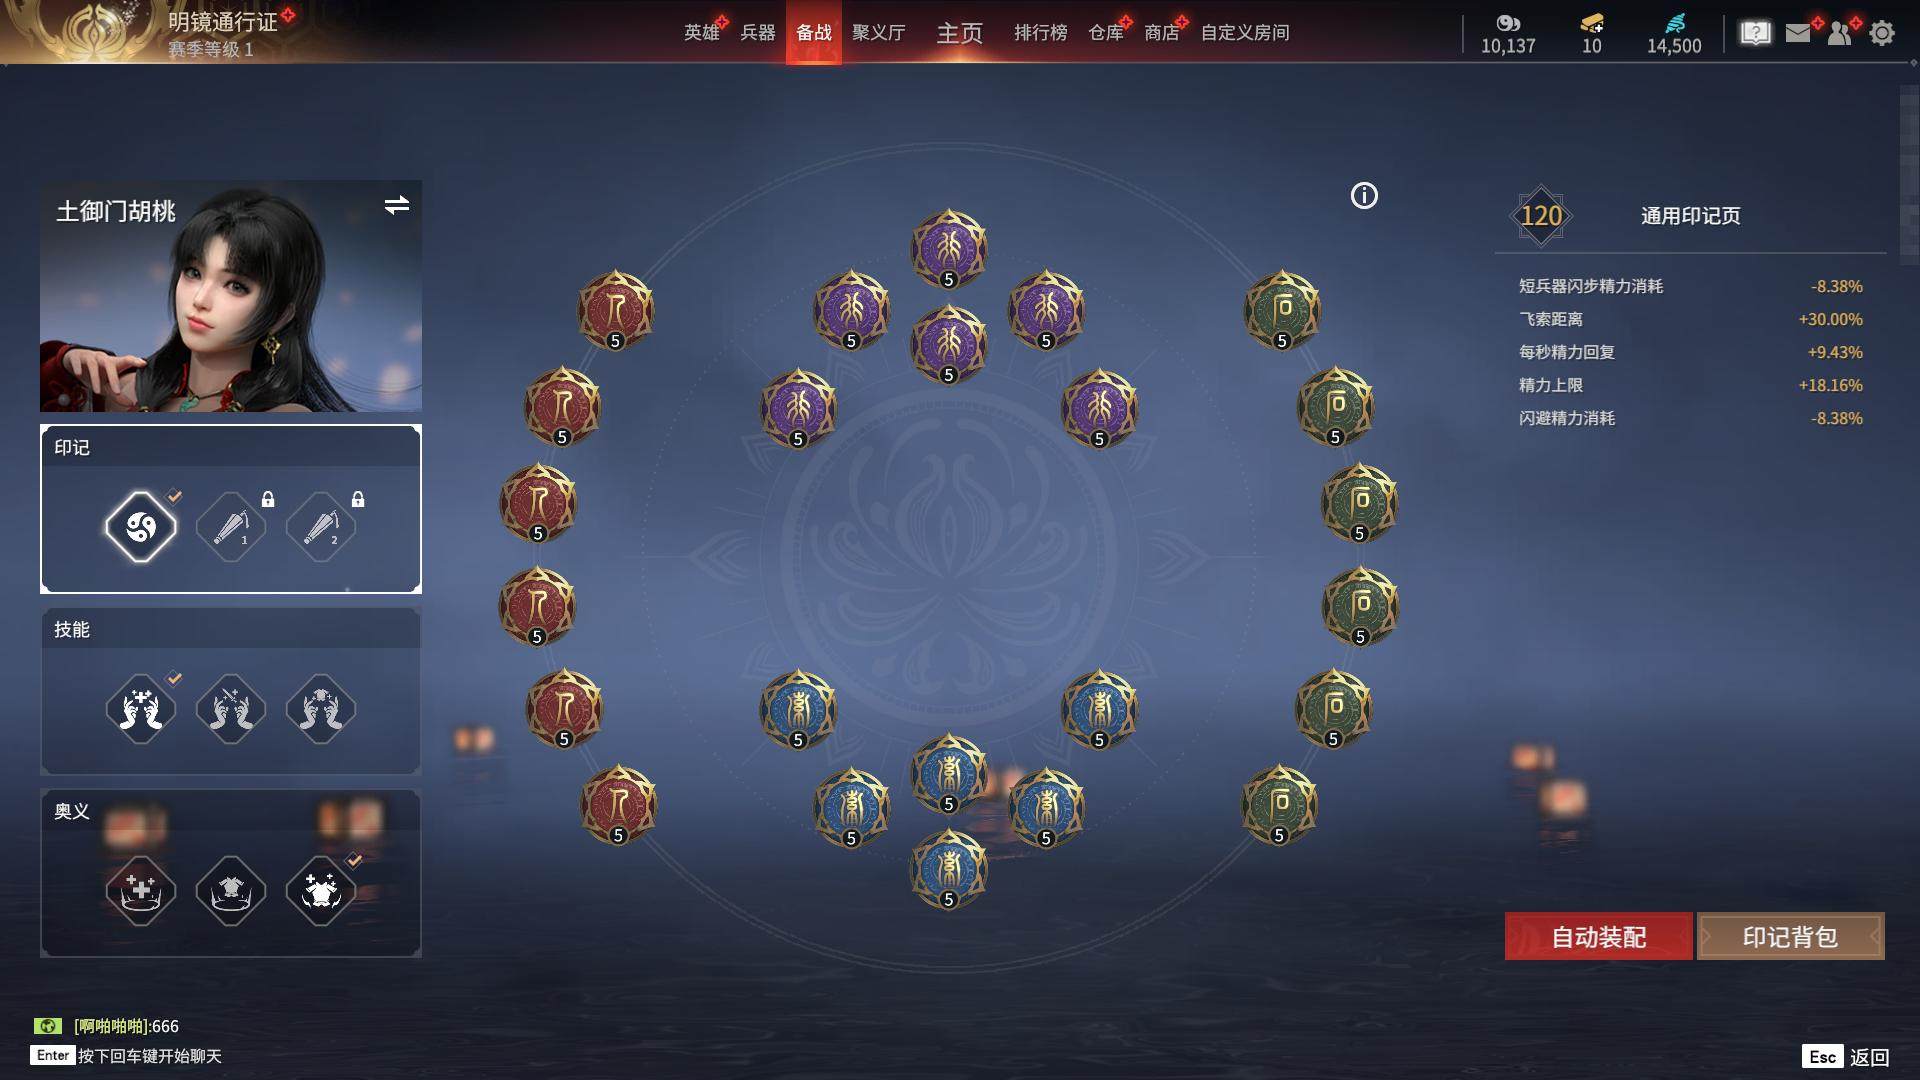The image size is (1920, 1080).
Task: Open the help book icon
Action: pos(1755,33)
